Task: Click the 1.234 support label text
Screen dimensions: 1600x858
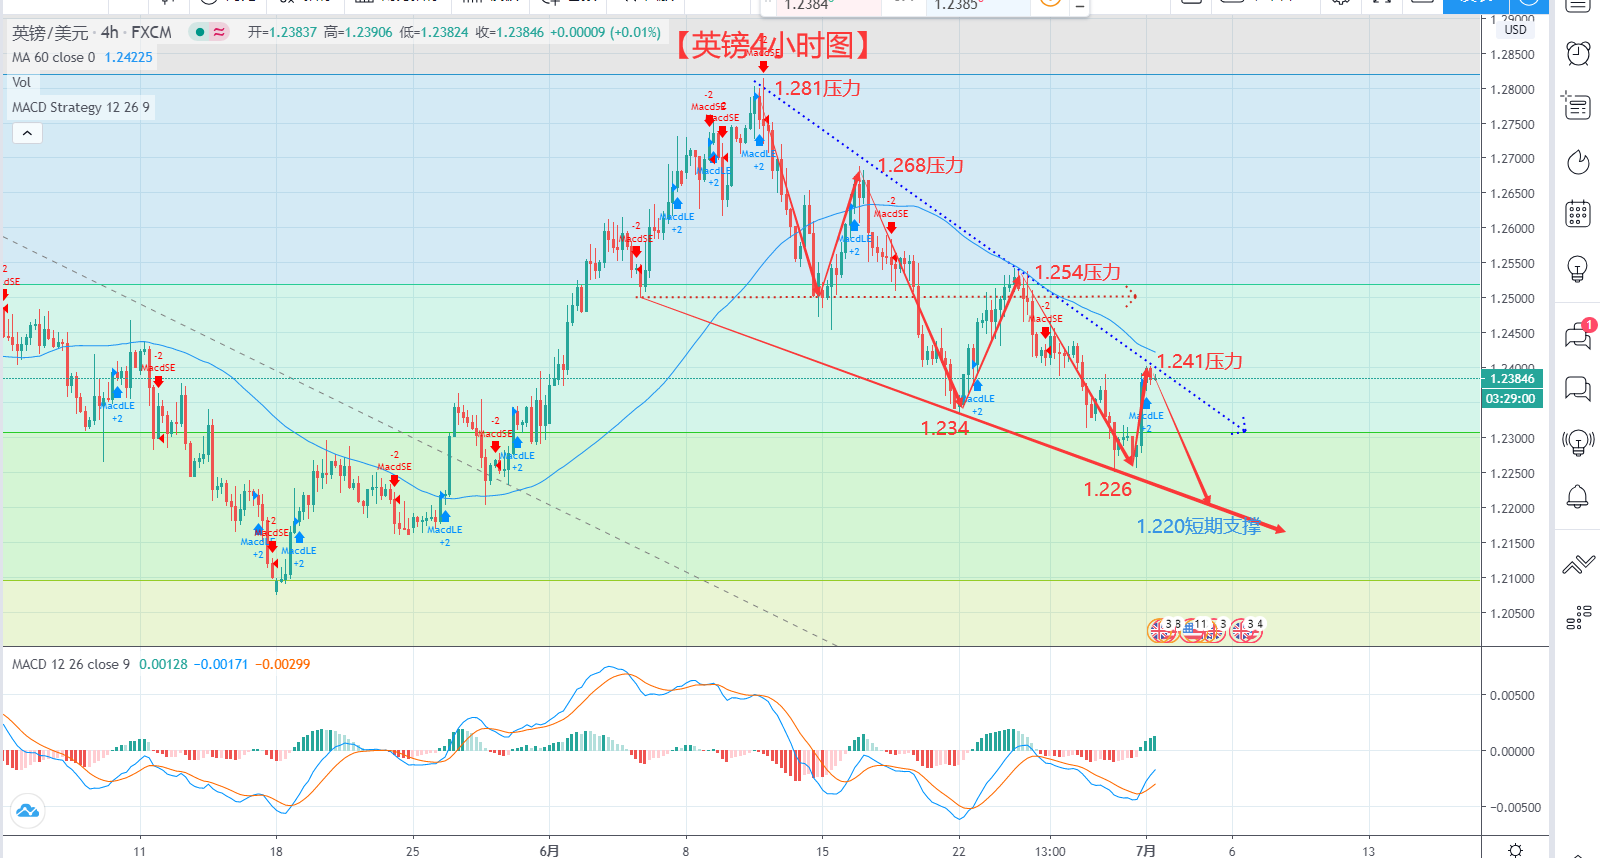Action: (x=945, y=428)
